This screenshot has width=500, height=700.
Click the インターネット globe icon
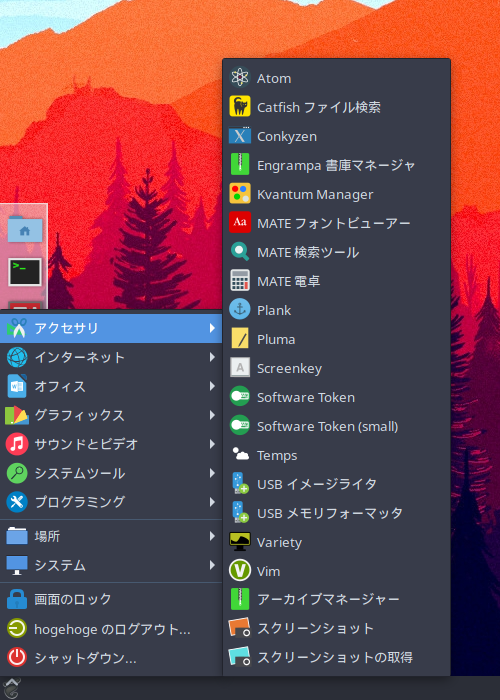coord(17,357)
